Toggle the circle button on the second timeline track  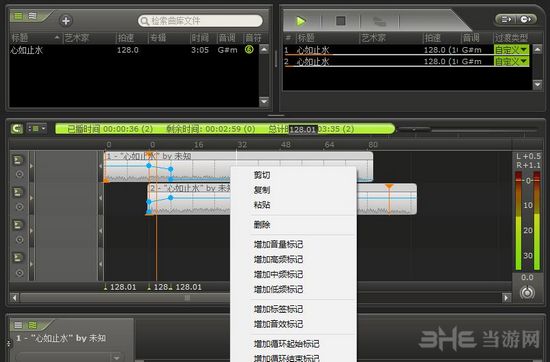pos(20,207)
